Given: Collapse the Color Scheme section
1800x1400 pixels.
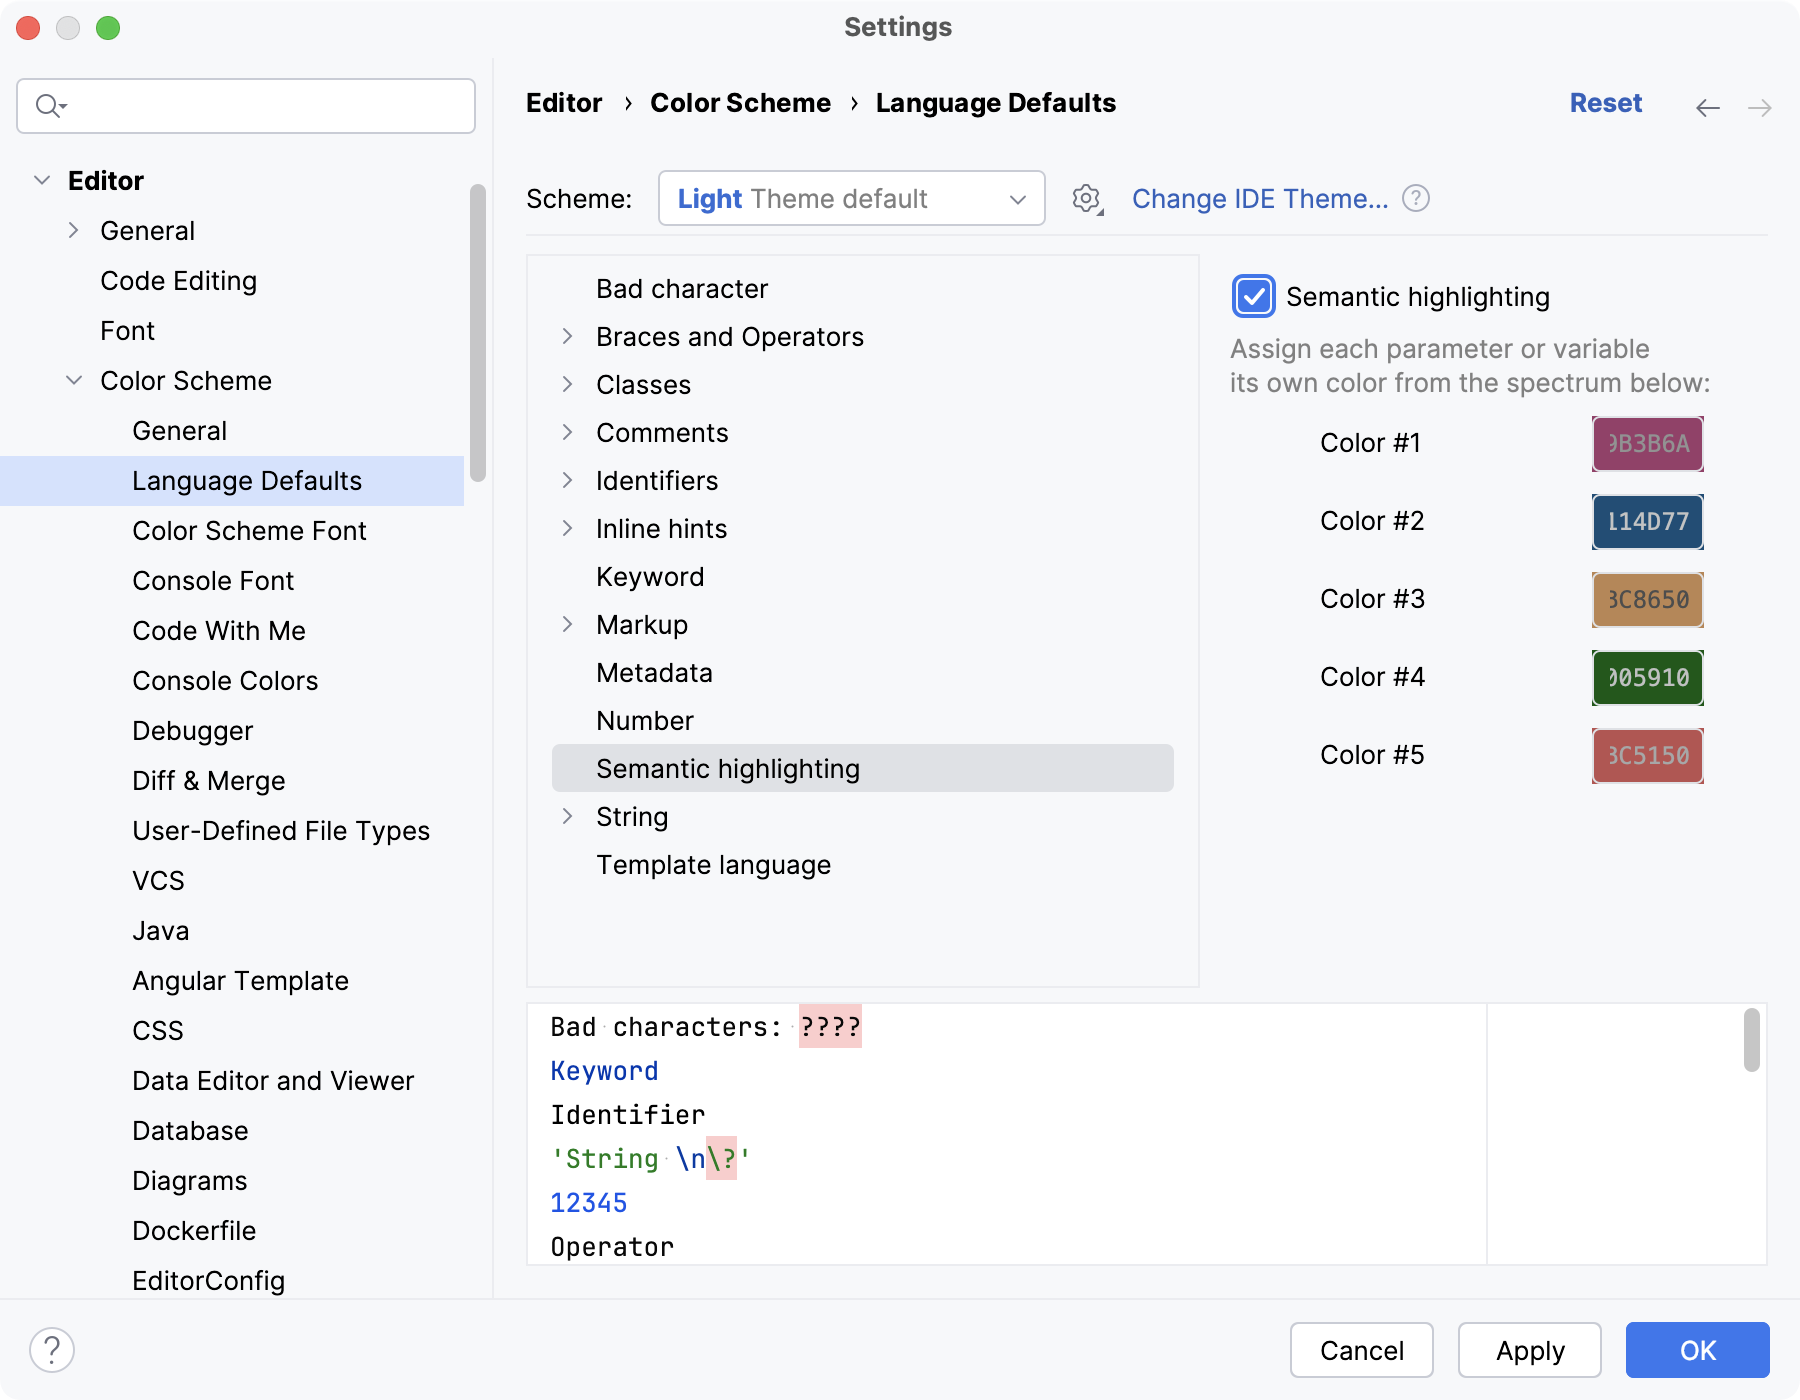Looking at the screenshot, I should pyautogui.click(x=73, y=380).
